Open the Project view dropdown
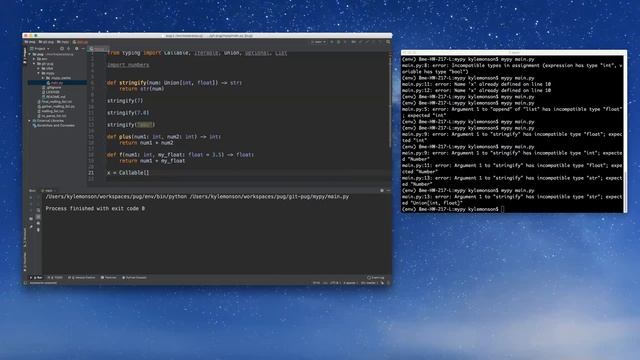 (x=40, y=49)
